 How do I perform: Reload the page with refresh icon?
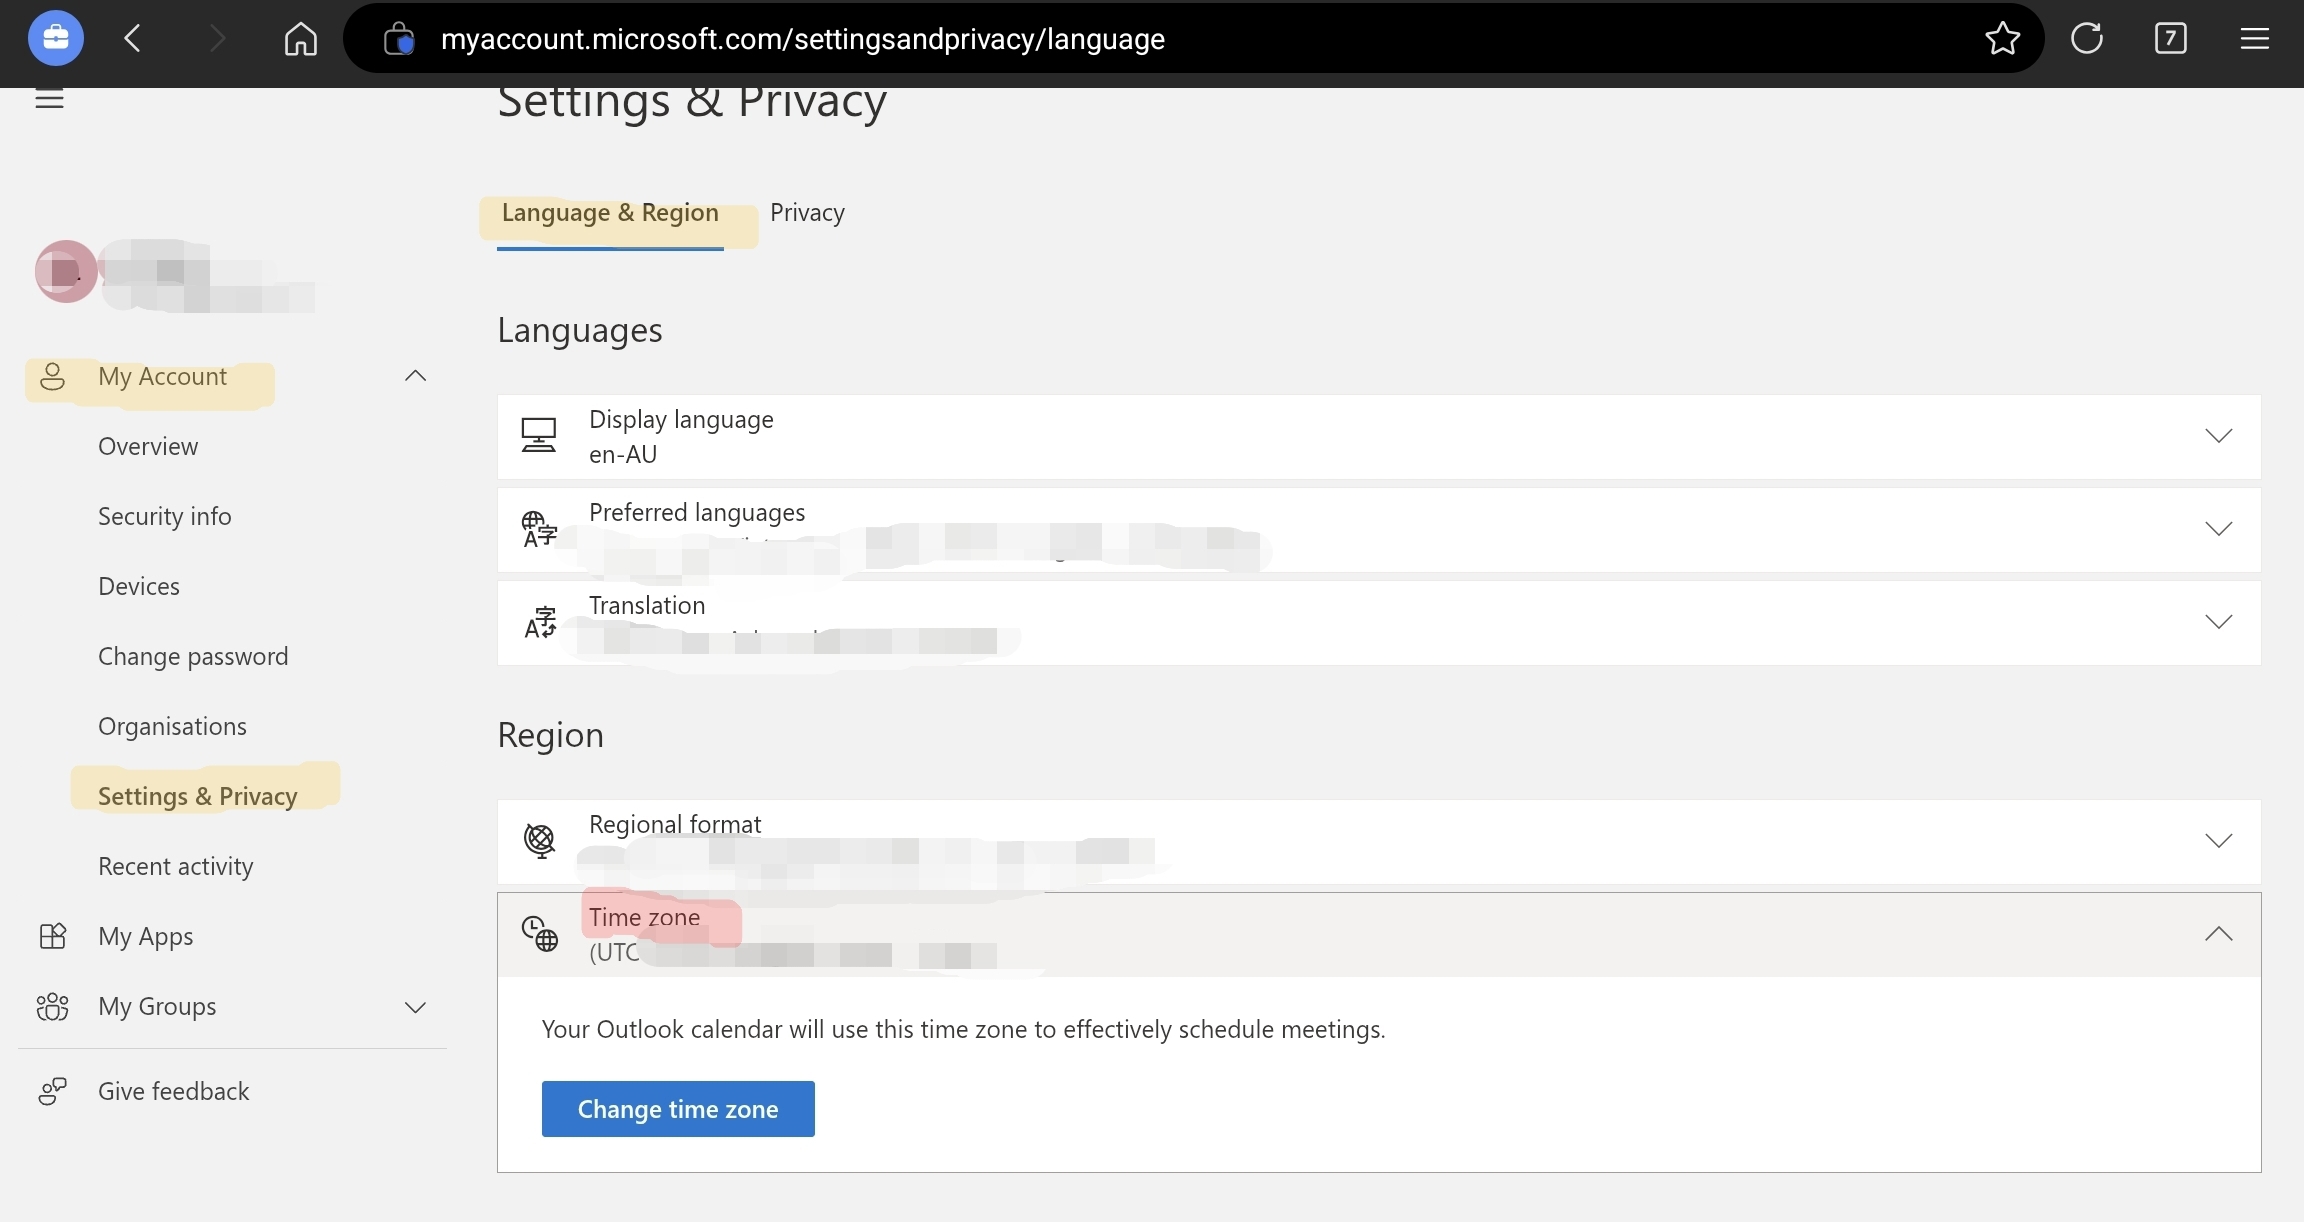2087,39
